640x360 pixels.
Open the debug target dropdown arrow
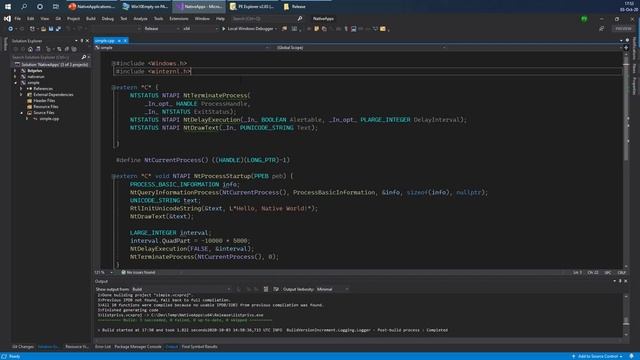click(276, 29)
